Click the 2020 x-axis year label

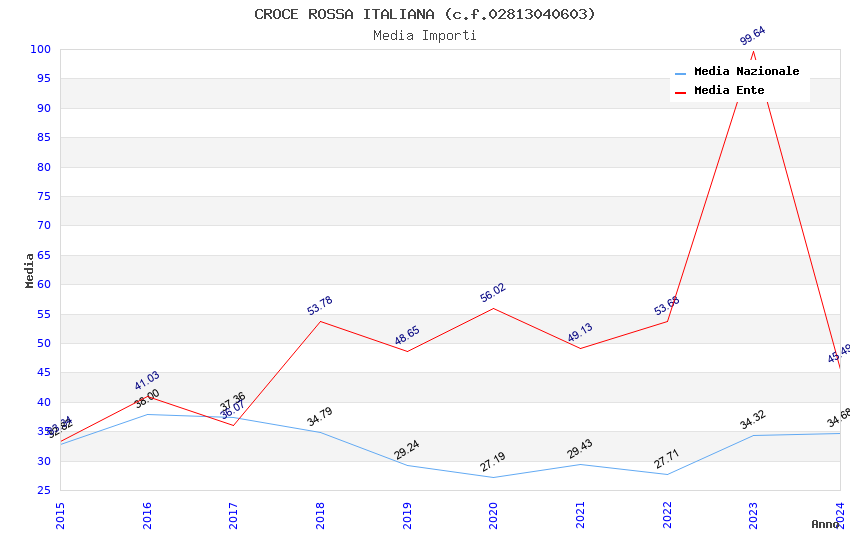(493, 516)
